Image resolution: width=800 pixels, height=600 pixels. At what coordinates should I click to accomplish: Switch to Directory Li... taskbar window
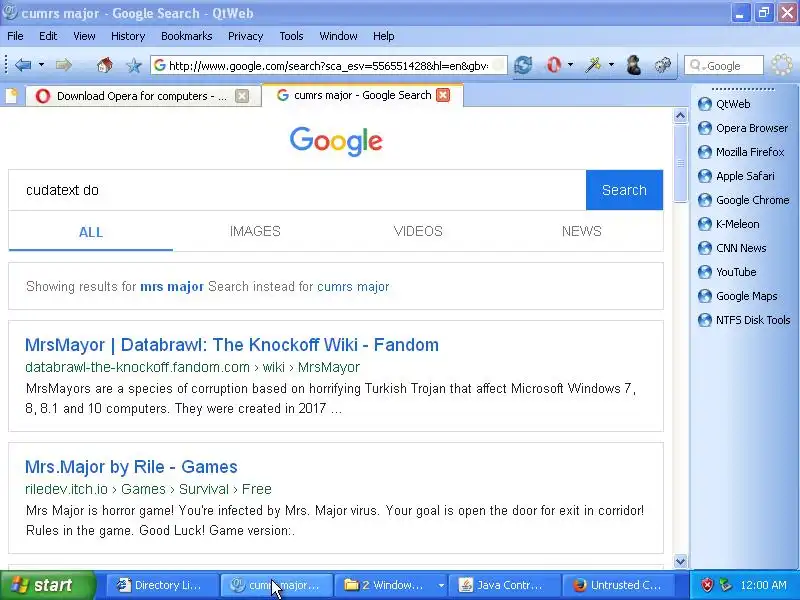click(x=162, y=585)
